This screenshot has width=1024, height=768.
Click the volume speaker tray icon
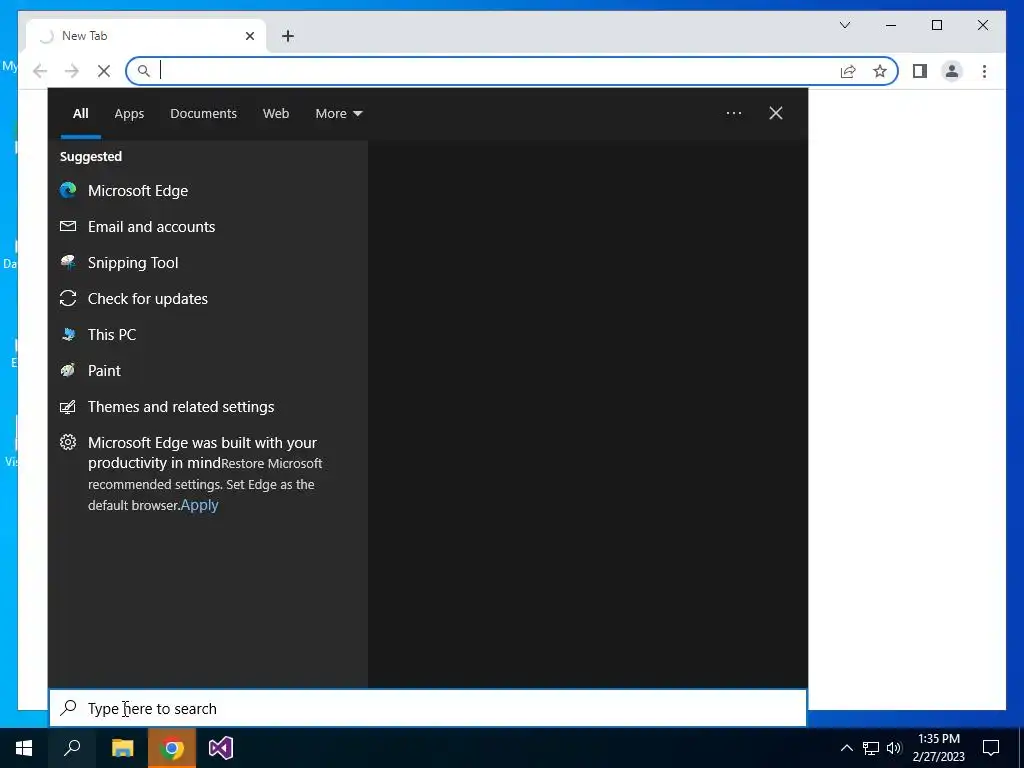pos(894,748)
